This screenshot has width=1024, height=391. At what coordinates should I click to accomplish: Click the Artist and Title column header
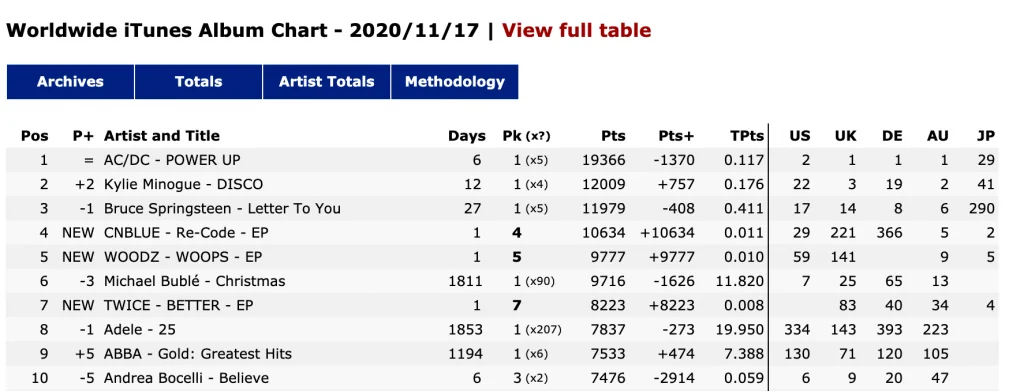tap(162, 136)
